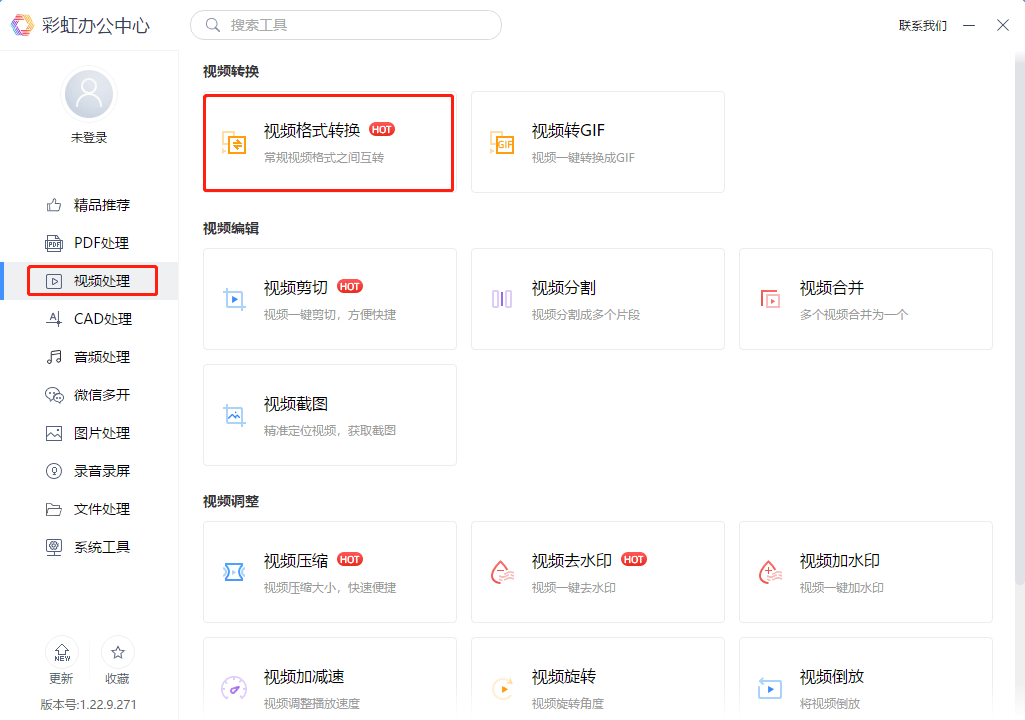The image size is (1025, 720).
Task: Launch 视频截图 tool title
Action: [x=295, y=404]
